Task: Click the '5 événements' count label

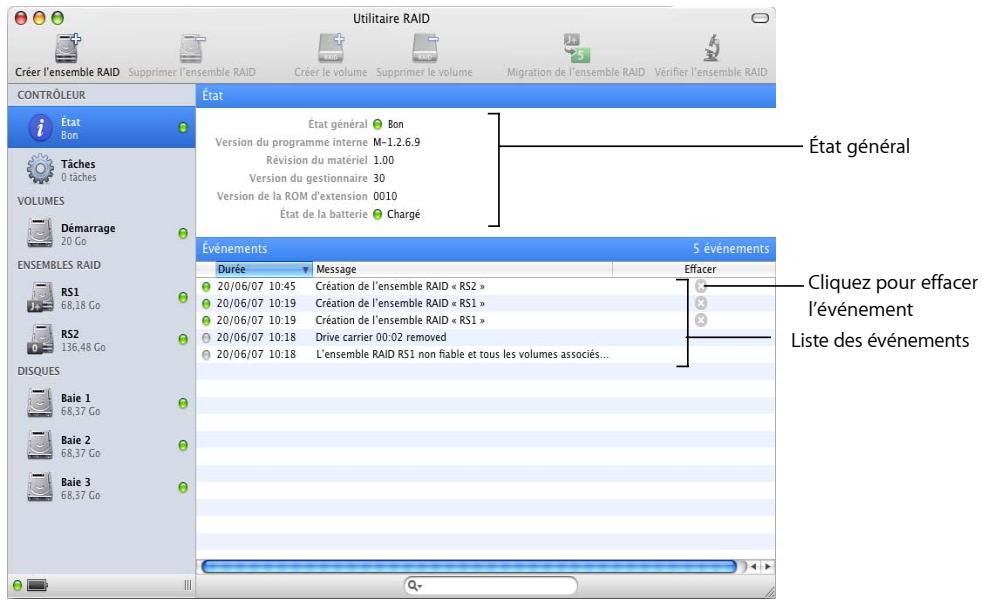Action: click(x=731, y=249)
